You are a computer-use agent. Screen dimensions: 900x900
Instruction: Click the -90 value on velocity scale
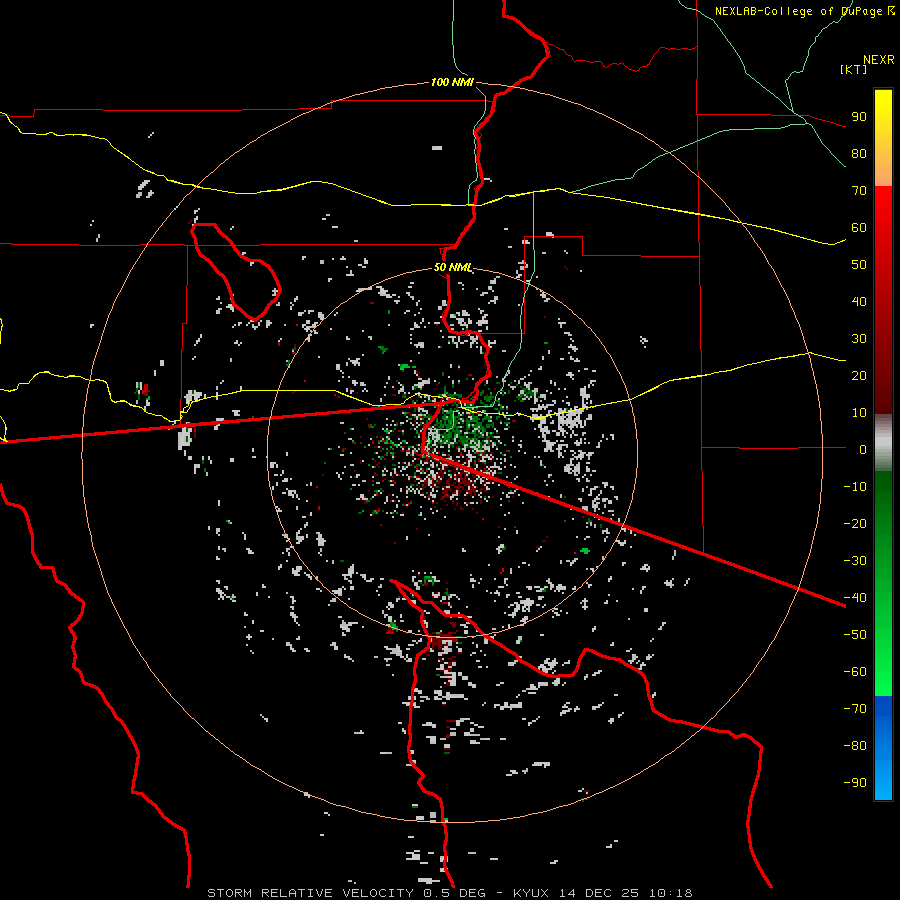[855, 783]
